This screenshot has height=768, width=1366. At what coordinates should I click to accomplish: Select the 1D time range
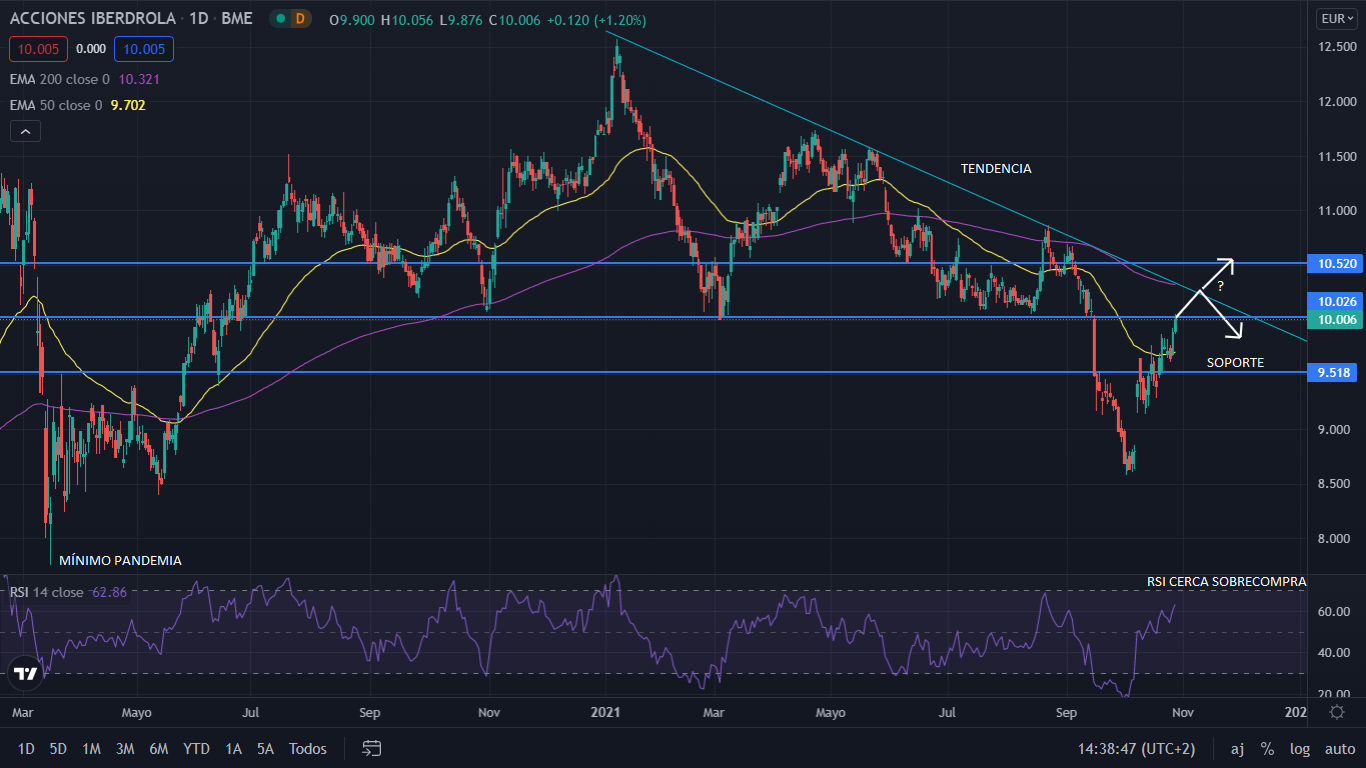(x=26, y=748)
